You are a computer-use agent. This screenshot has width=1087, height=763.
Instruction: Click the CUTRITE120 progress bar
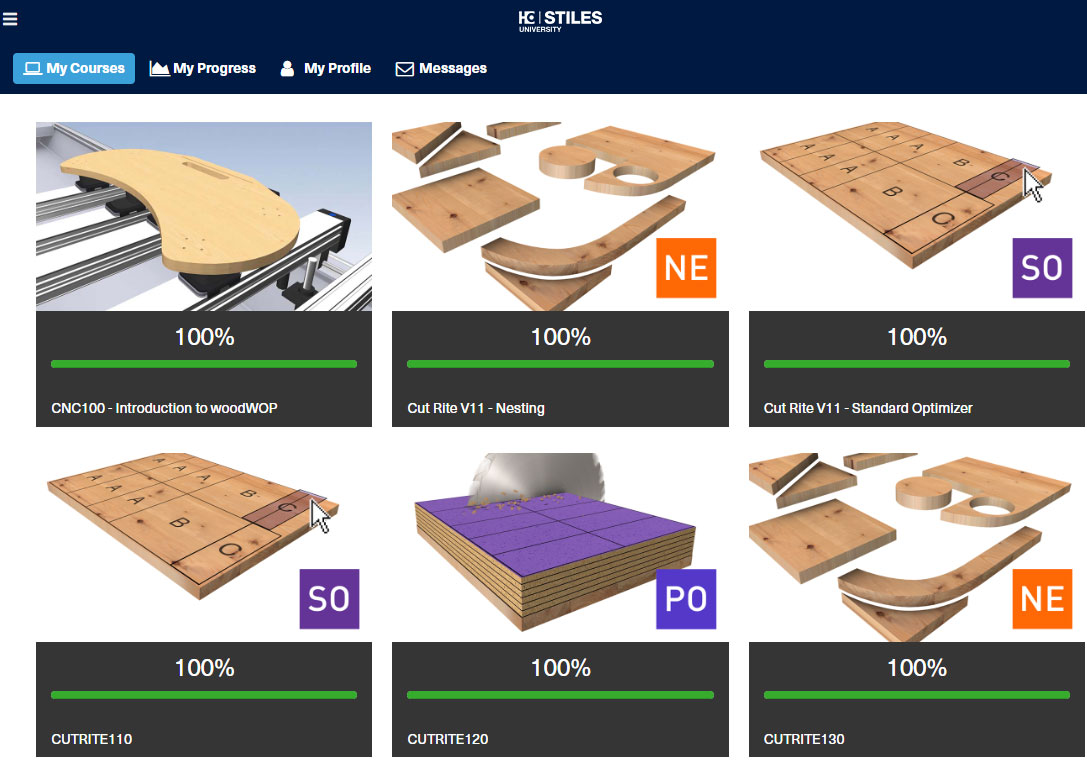pyautogui.click(x=560, y=694)
